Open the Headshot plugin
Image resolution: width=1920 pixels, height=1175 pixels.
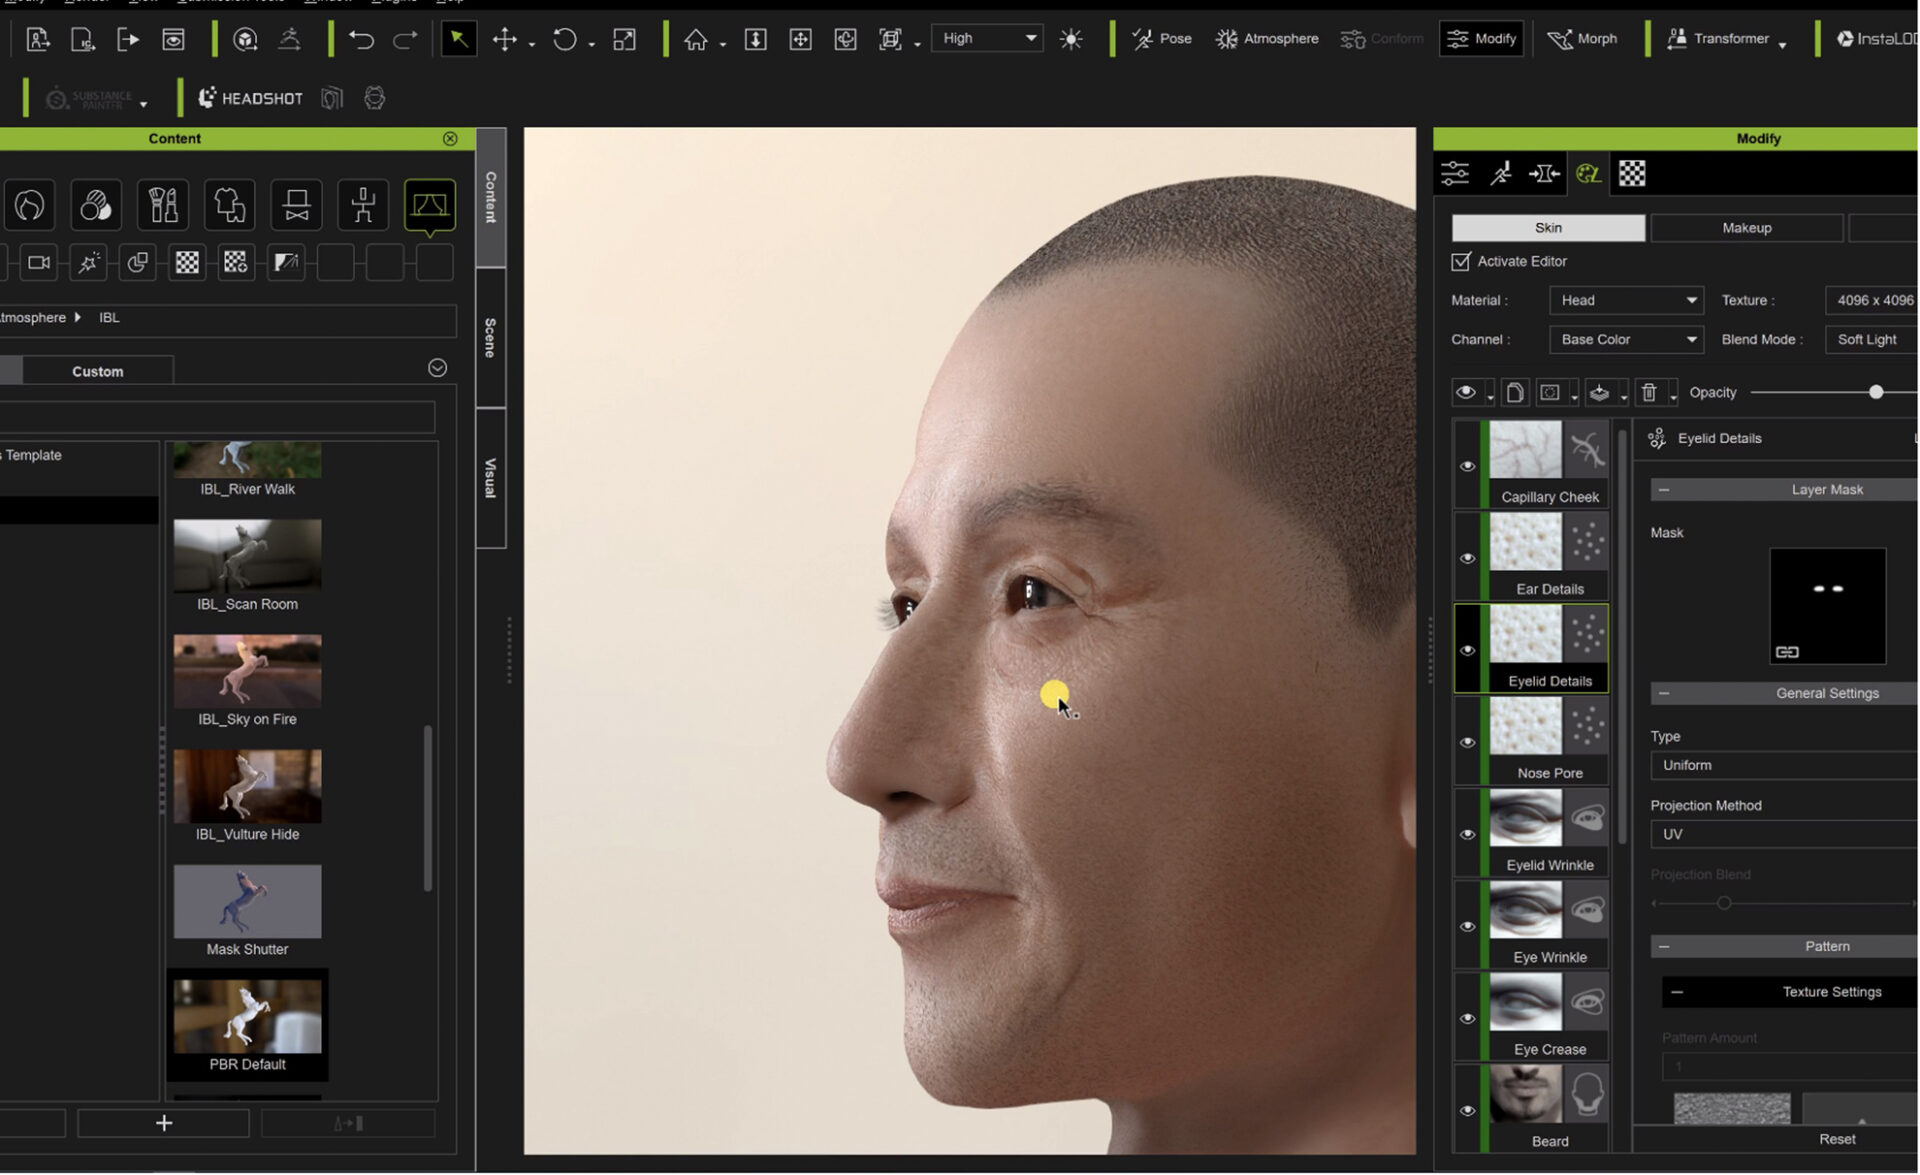pyautogui.click(x=250, y=98)
